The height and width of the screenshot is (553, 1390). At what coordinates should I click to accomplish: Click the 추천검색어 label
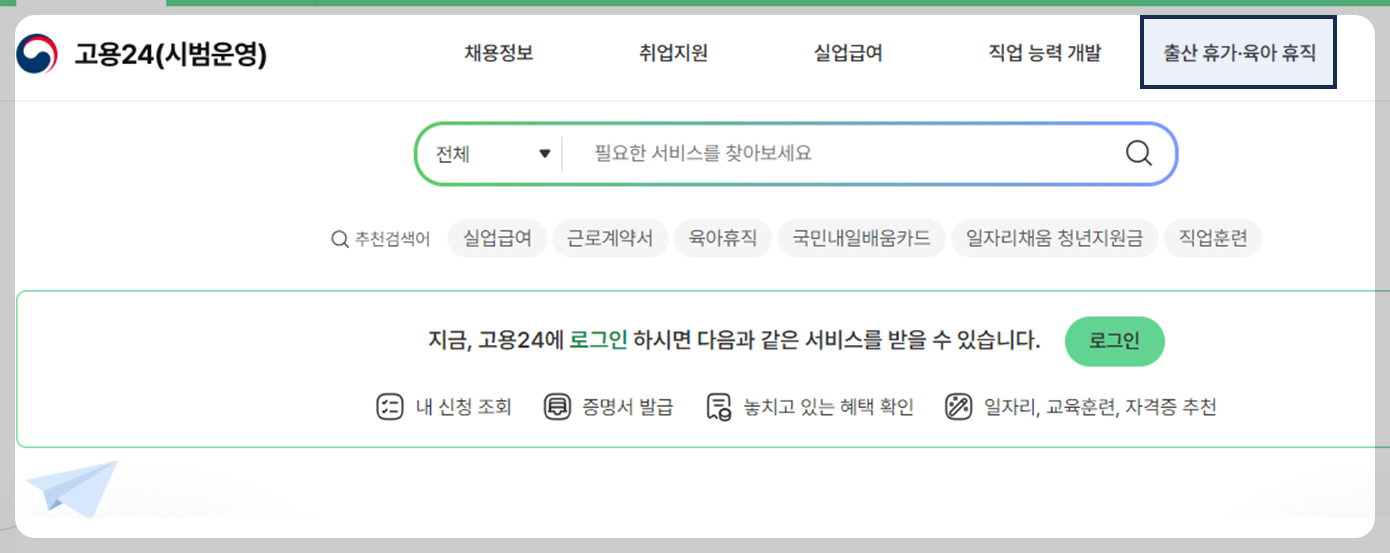pos(392,240)
